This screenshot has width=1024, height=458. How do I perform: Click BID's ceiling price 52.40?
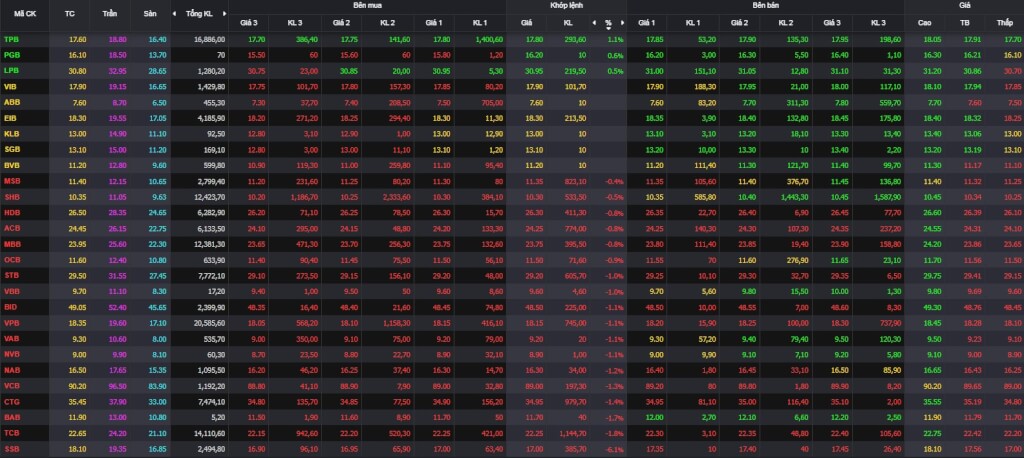(x=118, y=306)
